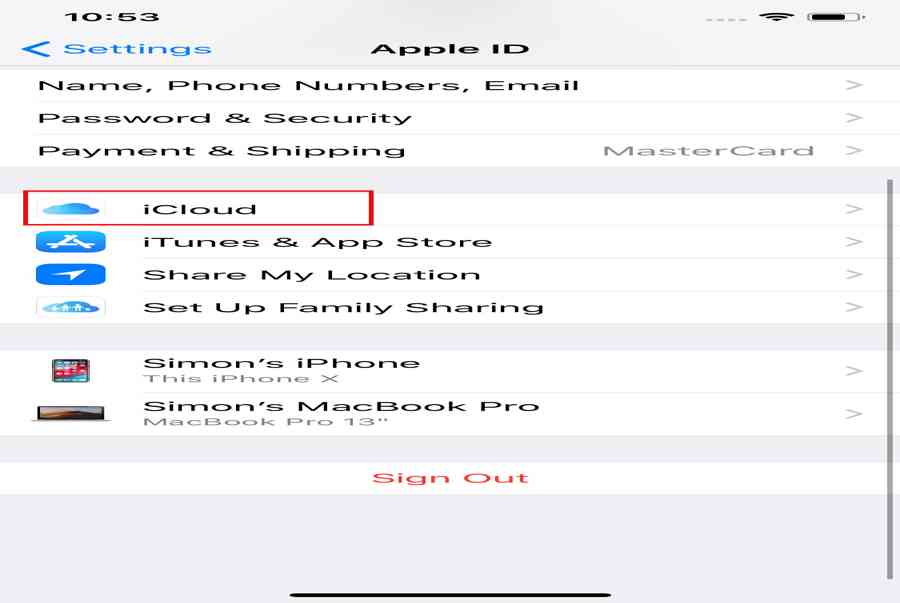The image size is (900, 603).
Task: Open Set Up Family Sharing
Action: point(450,307)
